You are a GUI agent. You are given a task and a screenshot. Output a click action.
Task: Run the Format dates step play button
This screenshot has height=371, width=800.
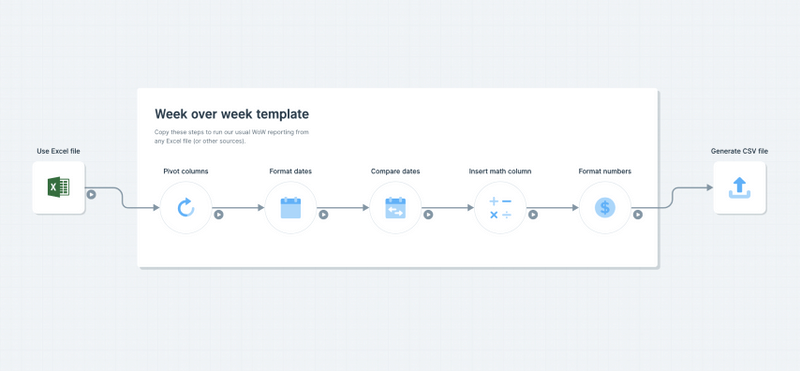pos(323,215)
